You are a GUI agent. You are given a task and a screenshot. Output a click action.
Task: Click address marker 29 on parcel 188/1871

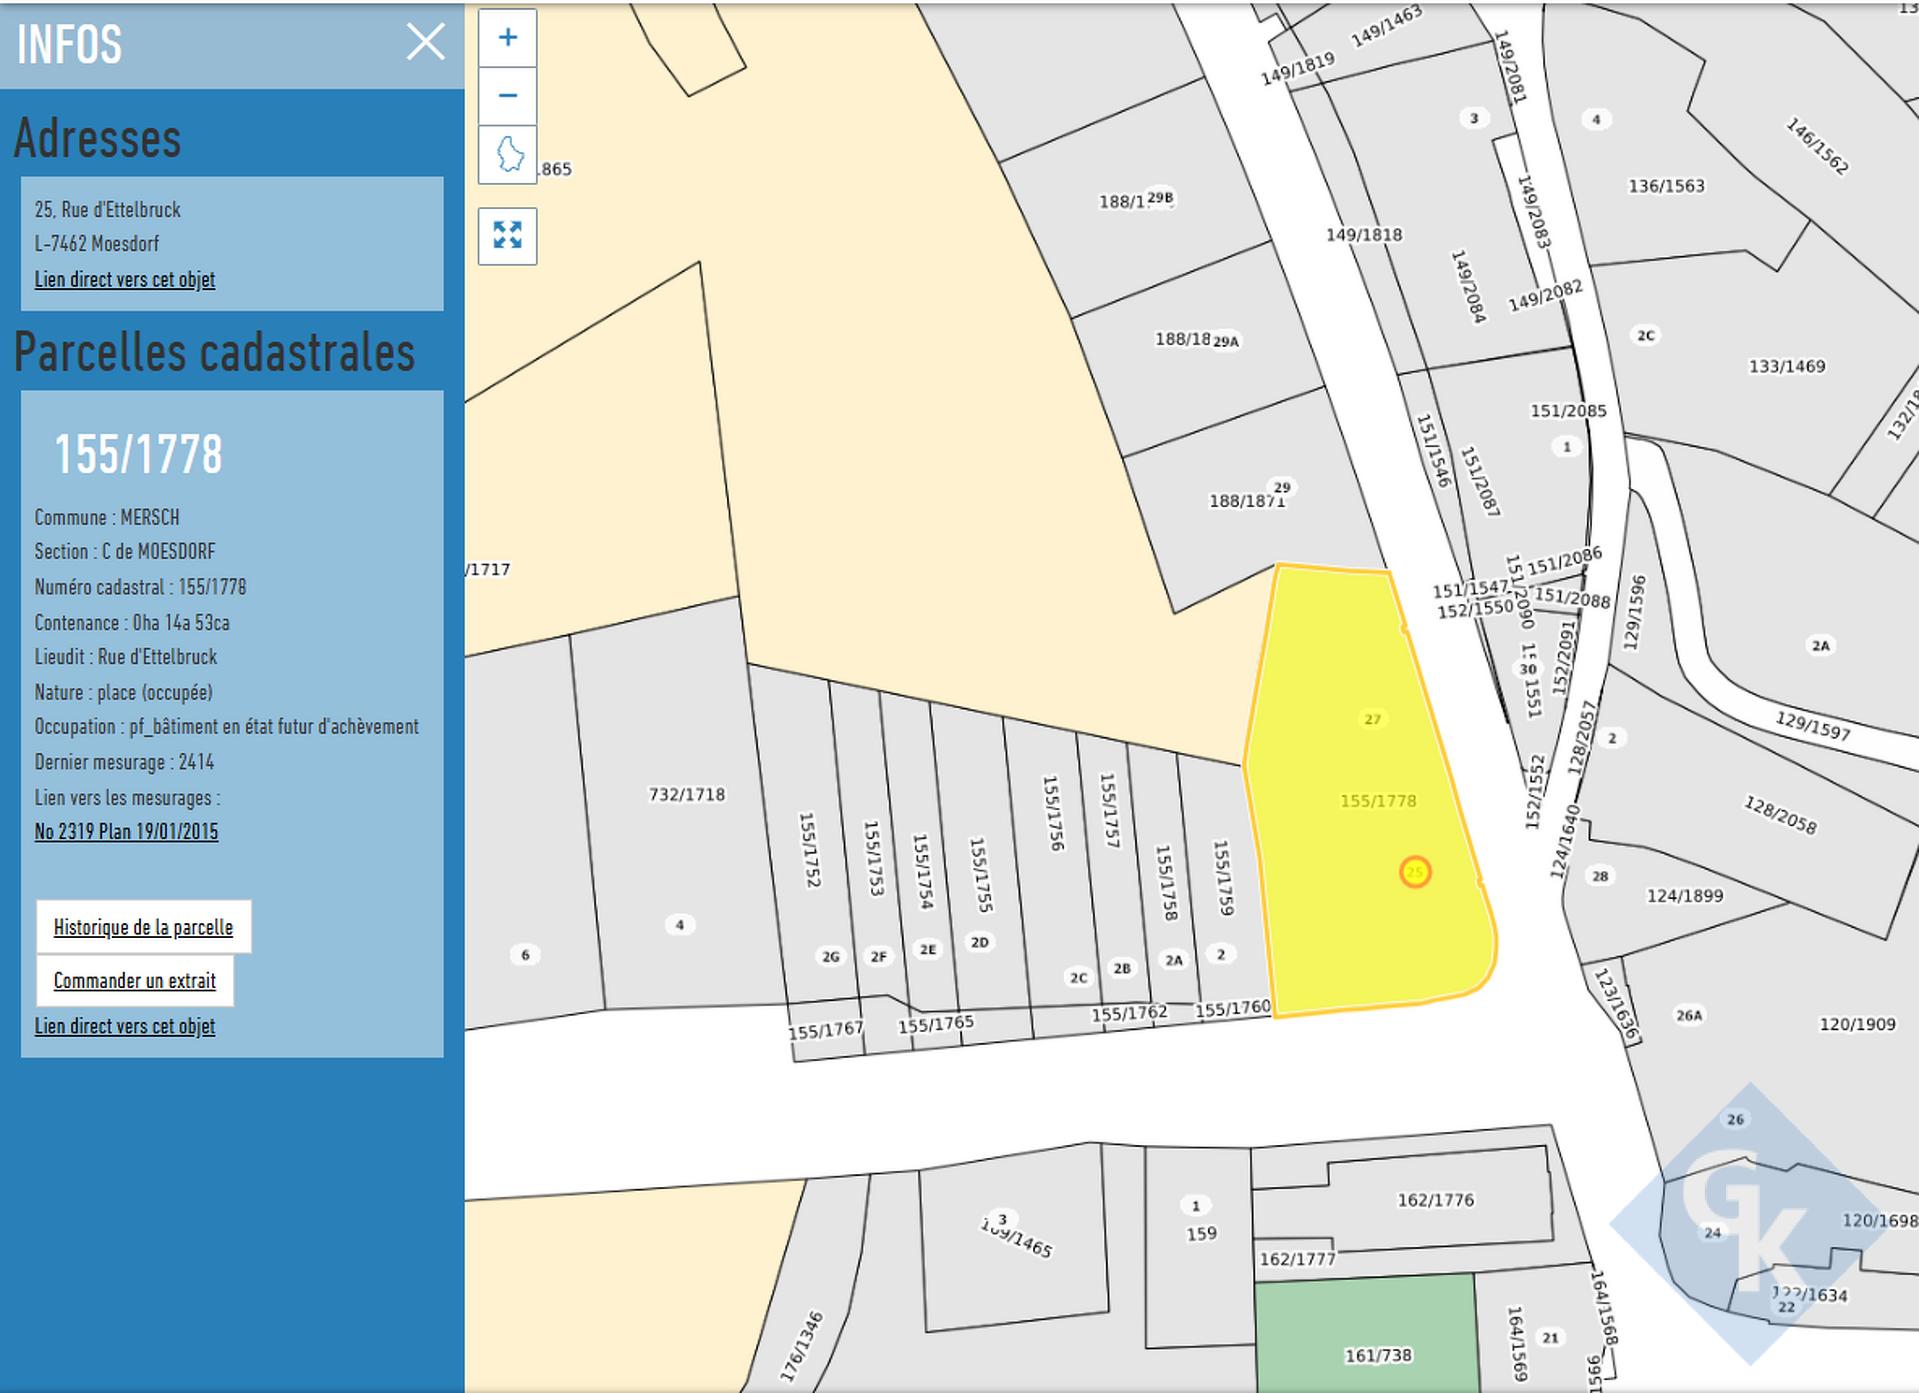(x=1281, y=487)
